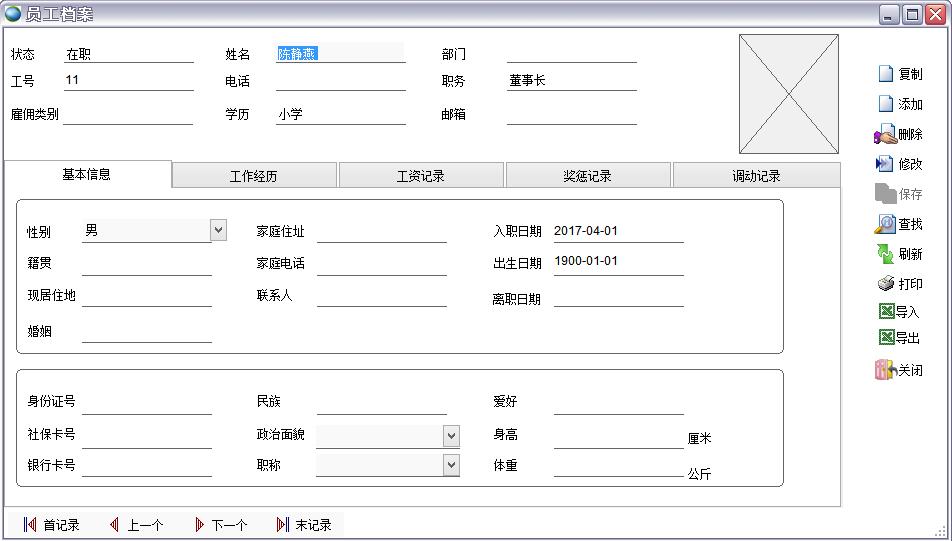Open the 工资记录 tab
The width and height of the screenshot is (952, 541).
pyautogui.click(x=421, y=176)
